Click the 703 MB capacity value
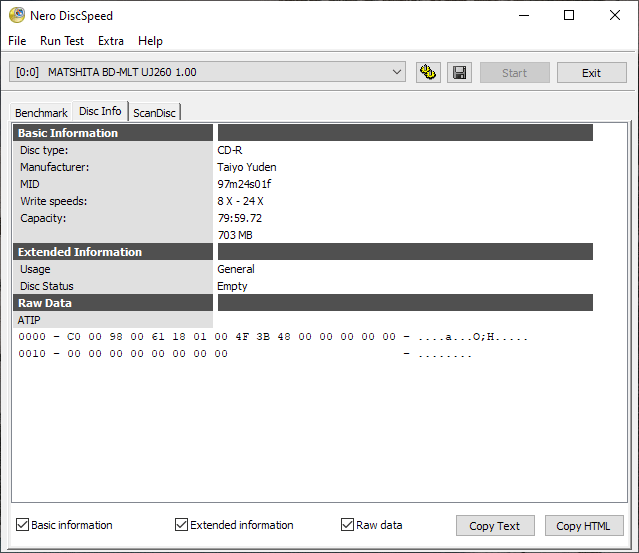 (235, 235)
